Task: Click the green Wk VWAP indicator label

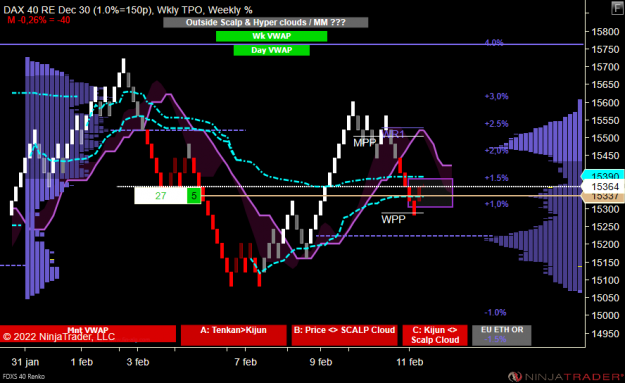Action: coord(271,36)
